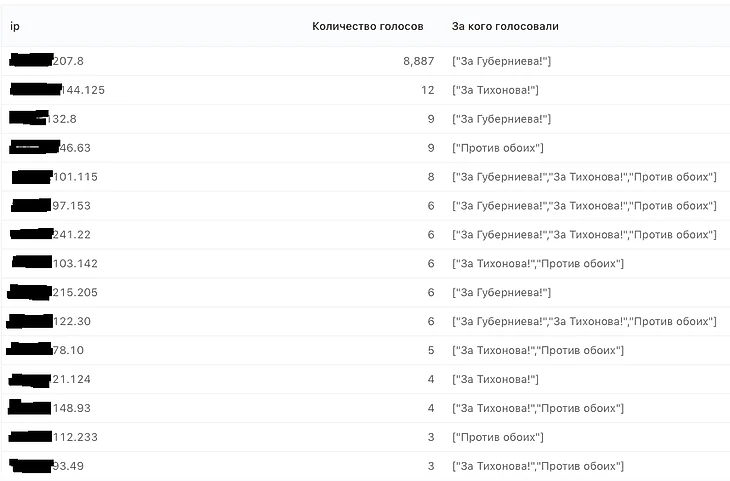Click the vote count cell showing 8
This screenshot has width=730, height=481.
tap(430, 177)
